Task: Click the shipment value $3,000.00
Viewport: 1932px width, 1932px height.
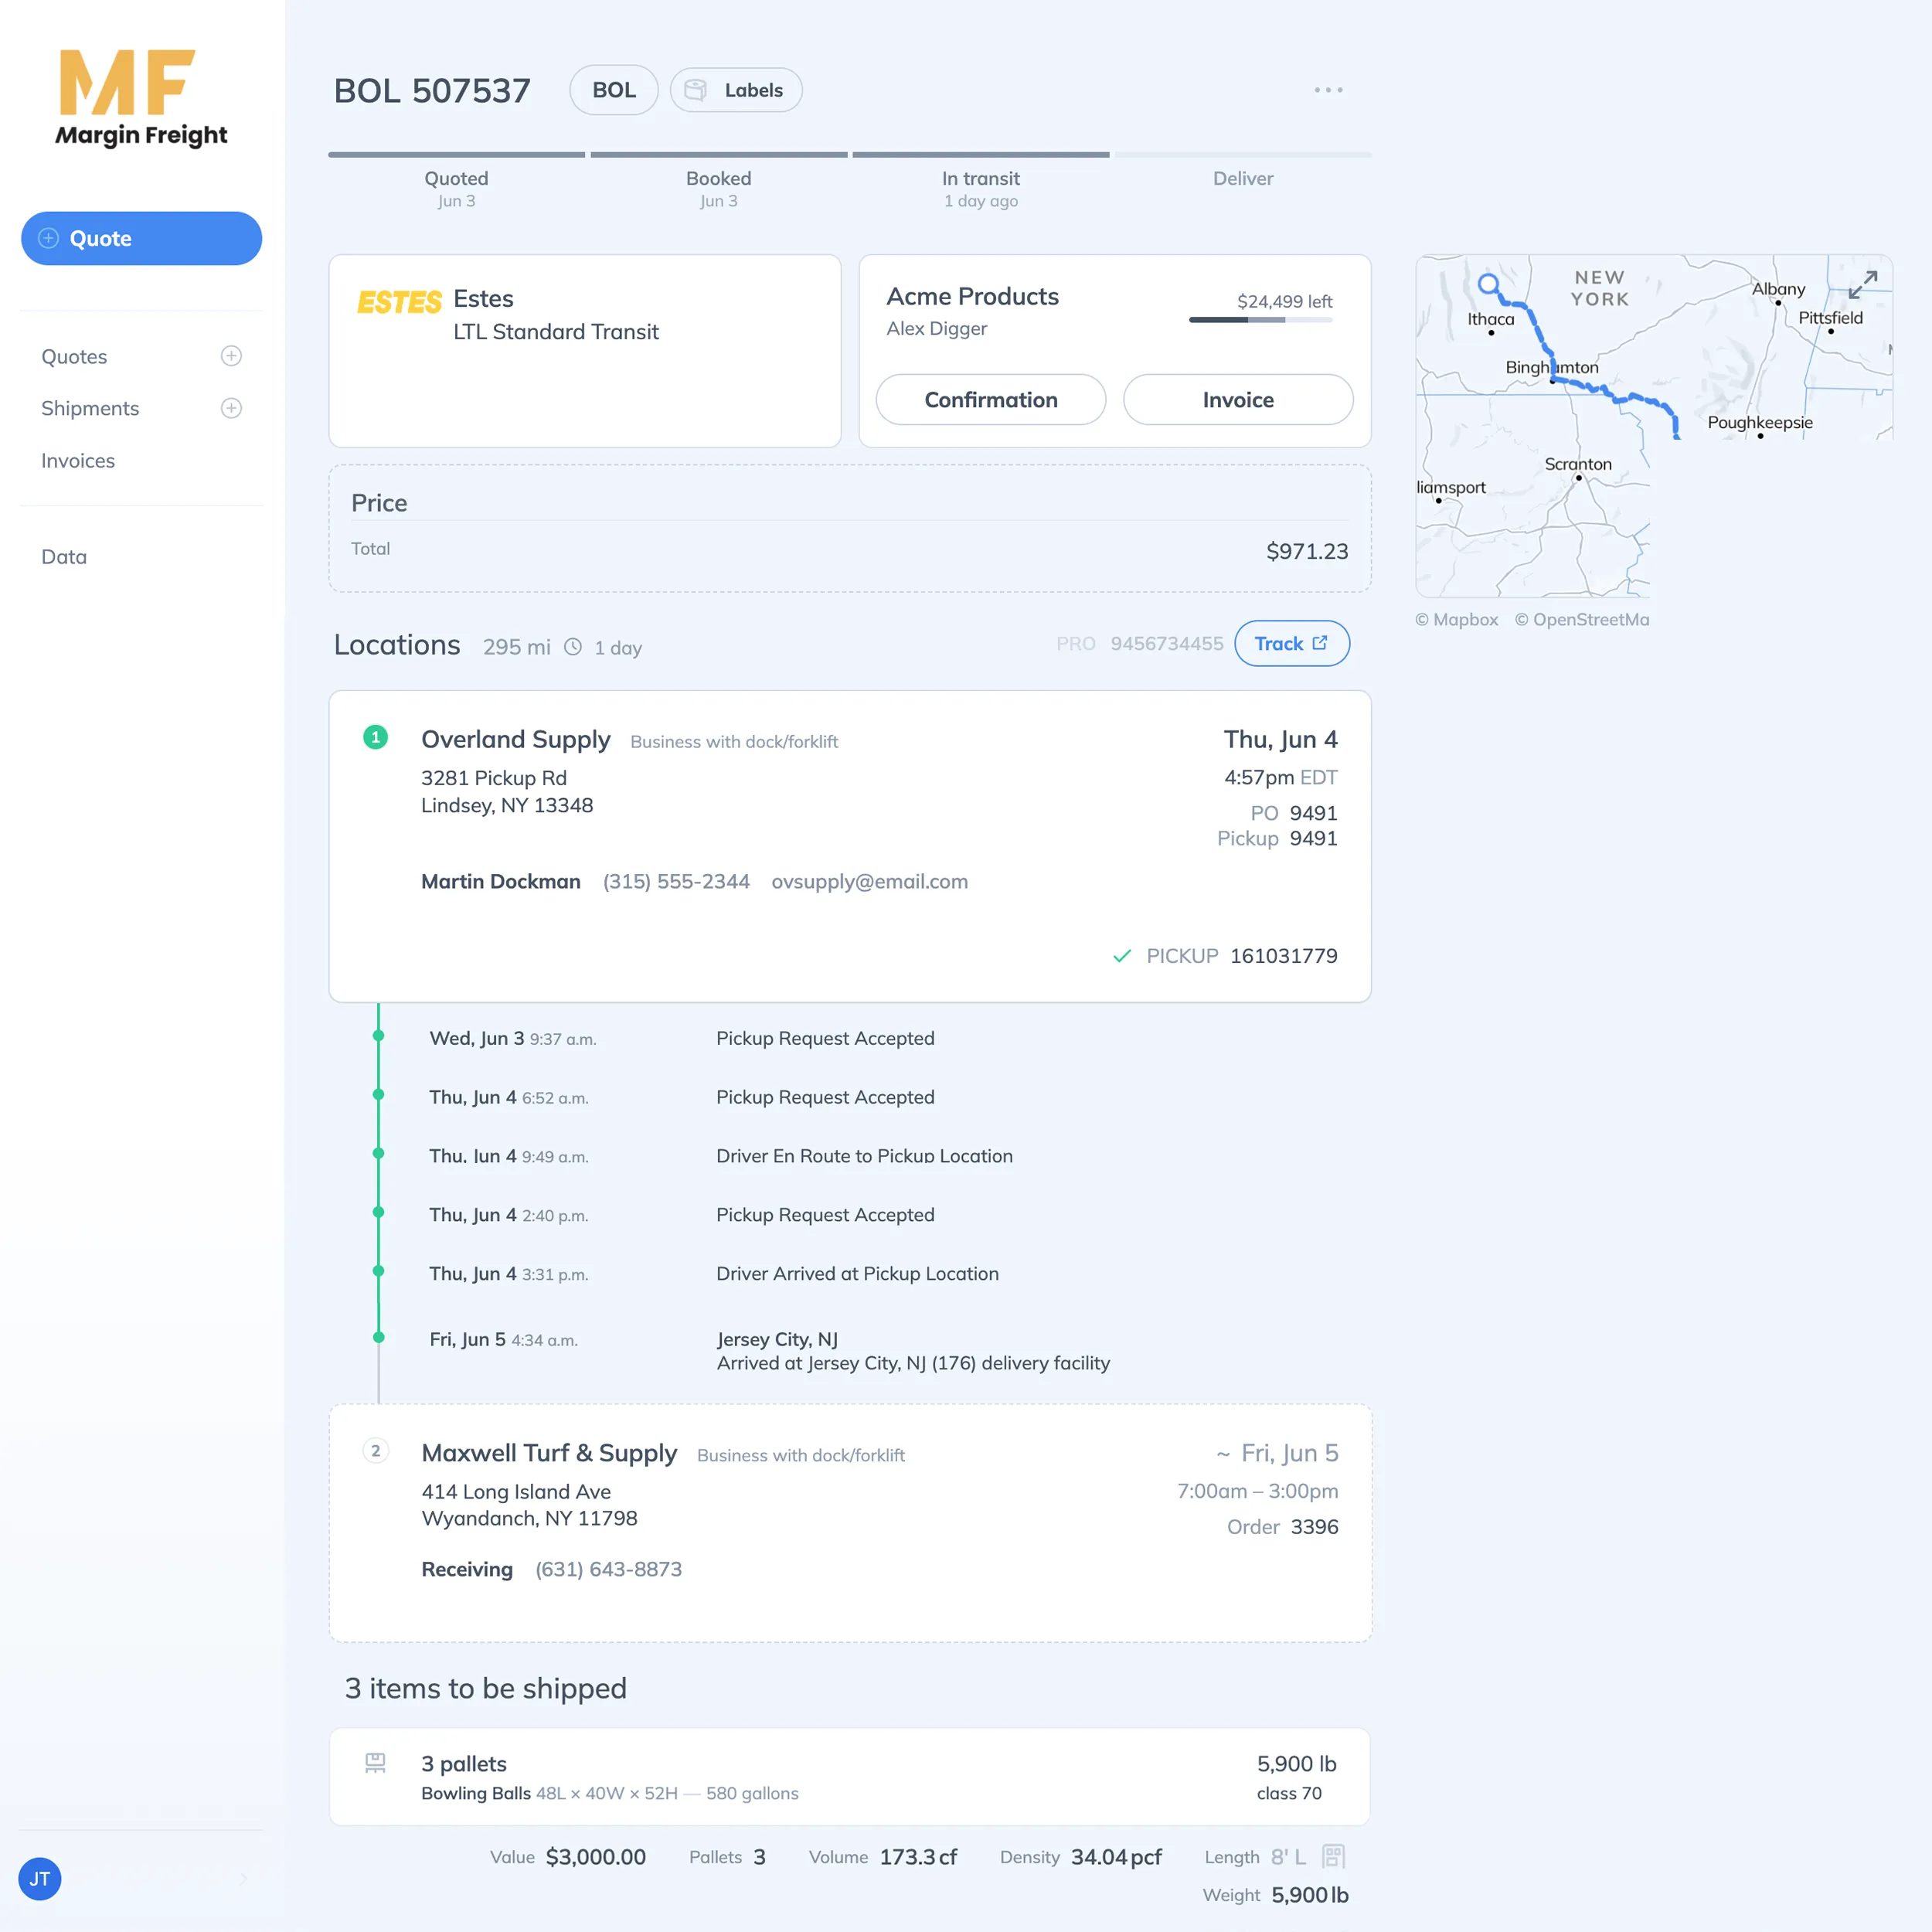Action: [x=596, y=1857]
